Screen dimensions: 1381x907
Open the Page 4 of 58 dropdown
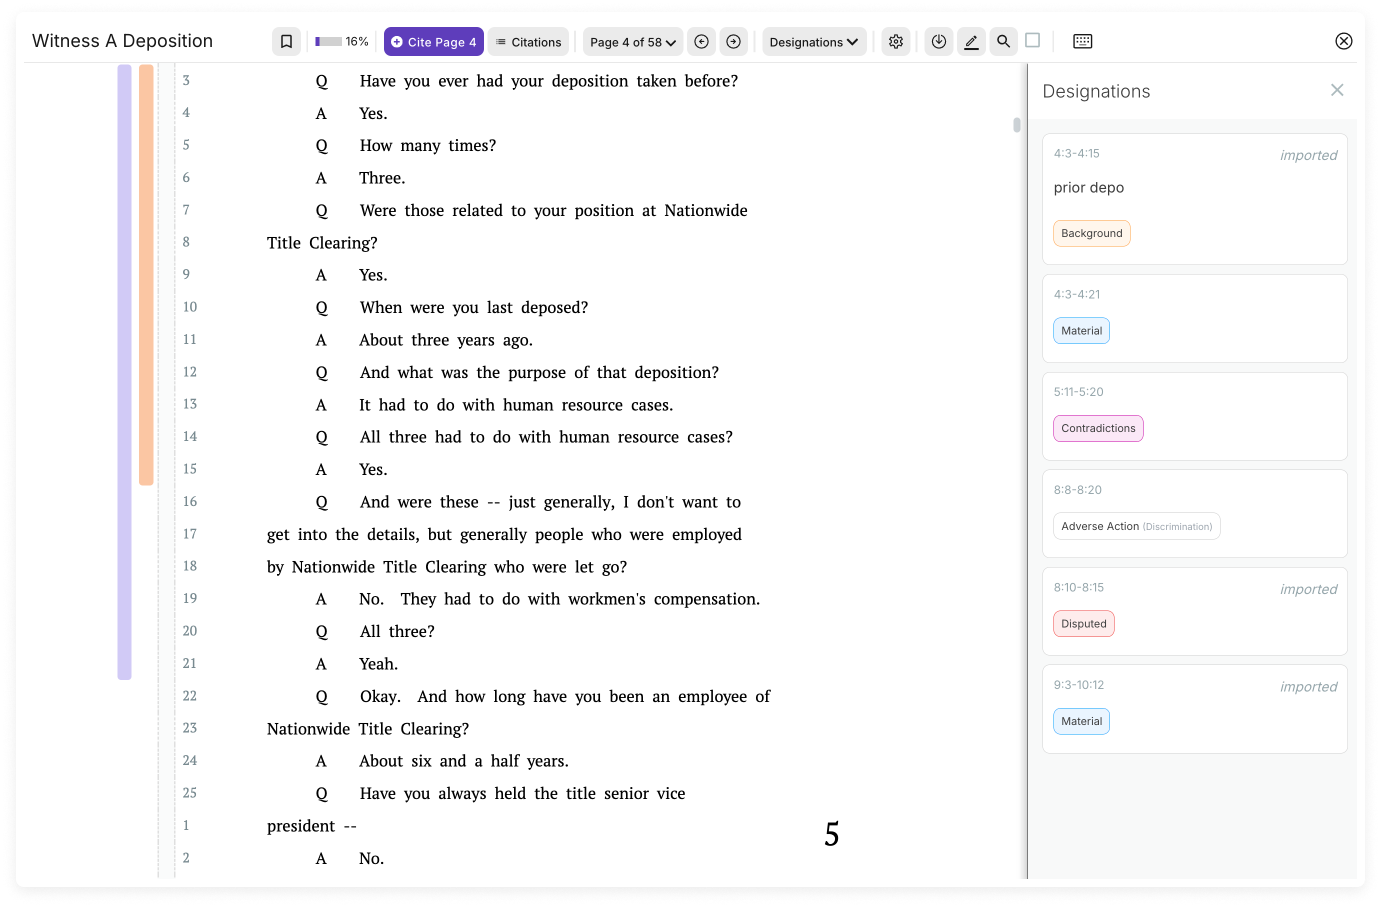coord(632,41)
